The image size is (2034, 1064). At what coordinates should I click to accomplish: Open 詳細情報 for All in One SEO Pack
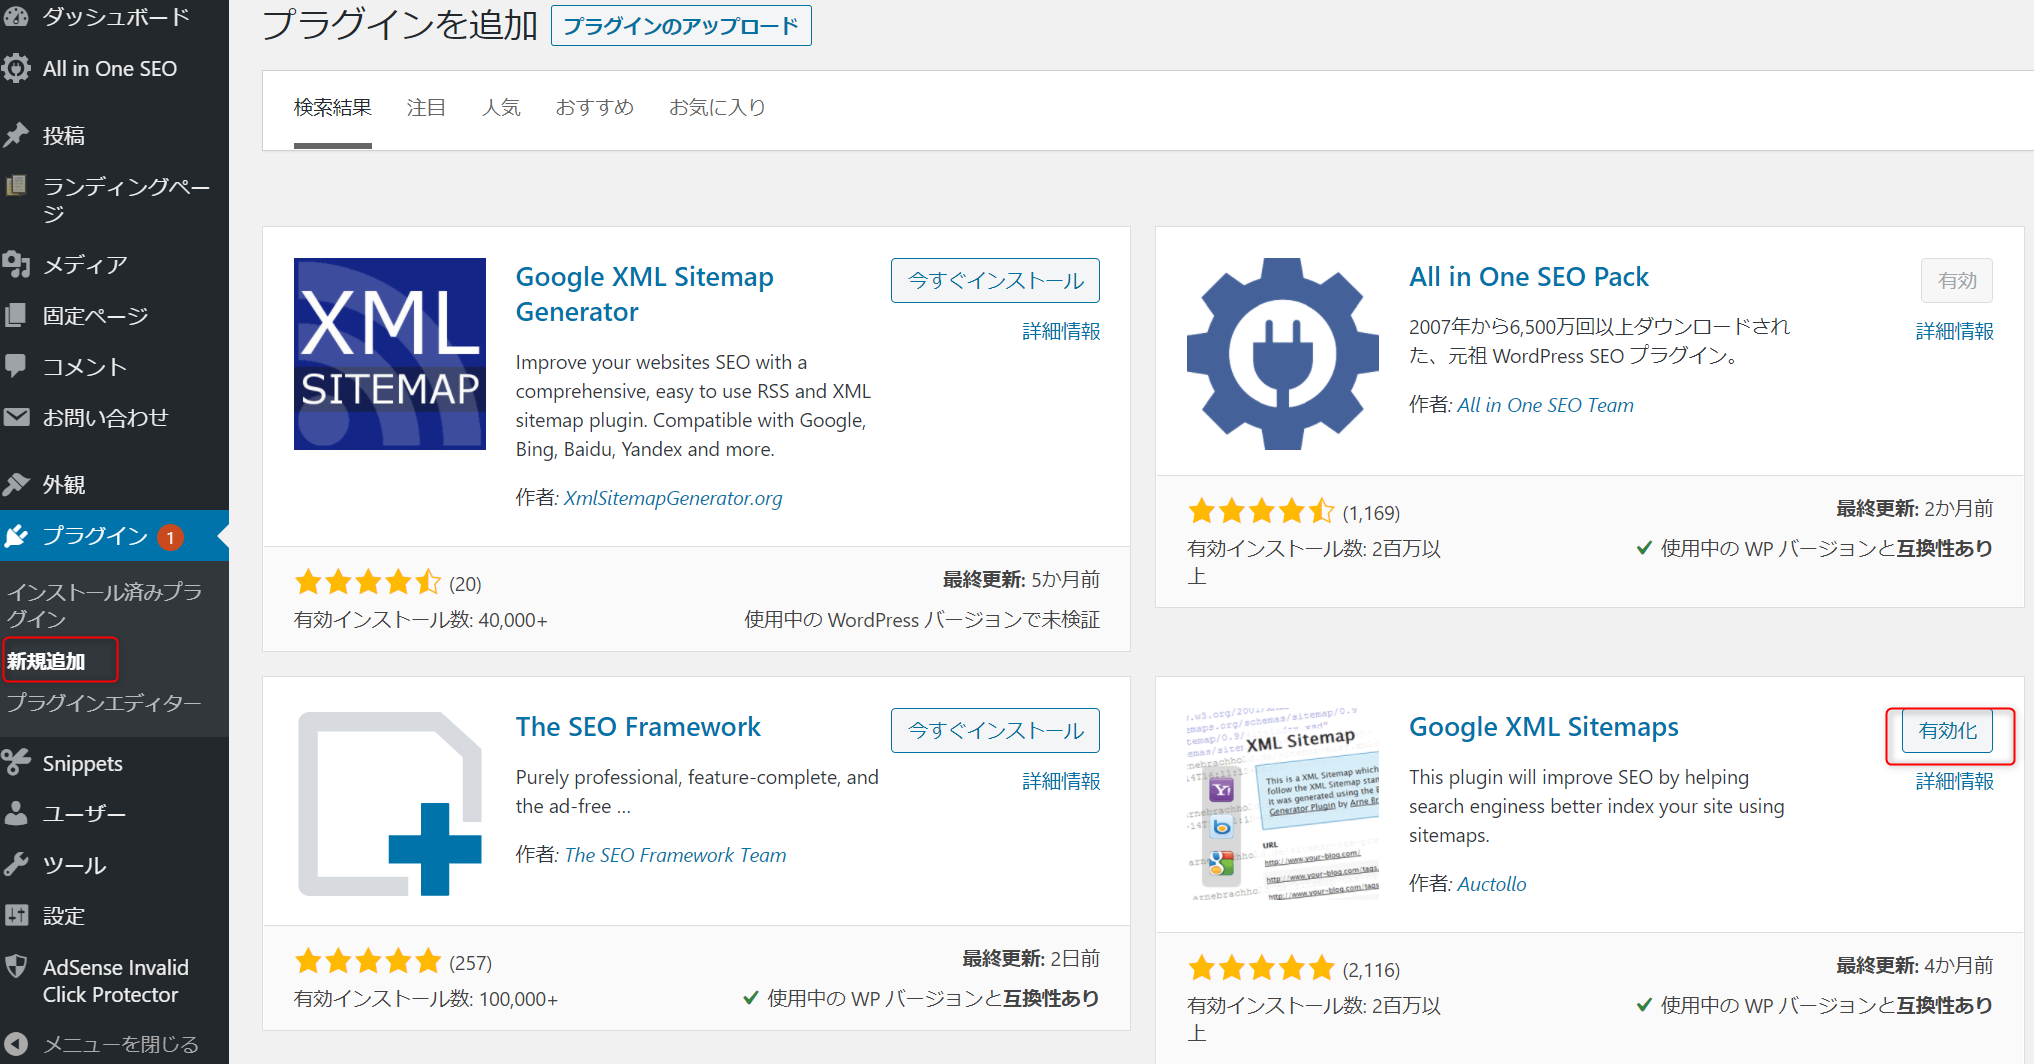pyautogui.click(x=1954, y=331)
